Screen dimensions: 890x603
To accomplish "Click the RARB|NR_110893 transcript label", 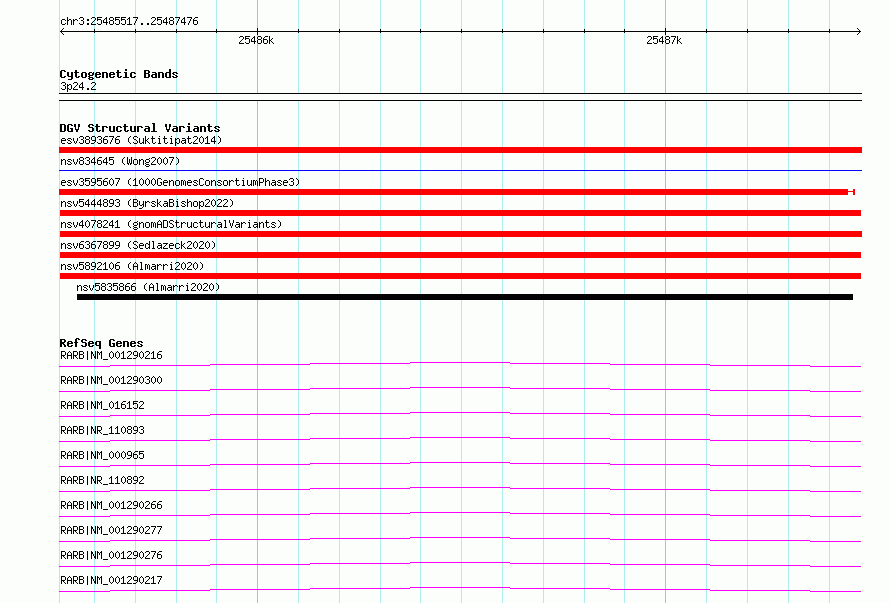I will (x=102, y=430).
